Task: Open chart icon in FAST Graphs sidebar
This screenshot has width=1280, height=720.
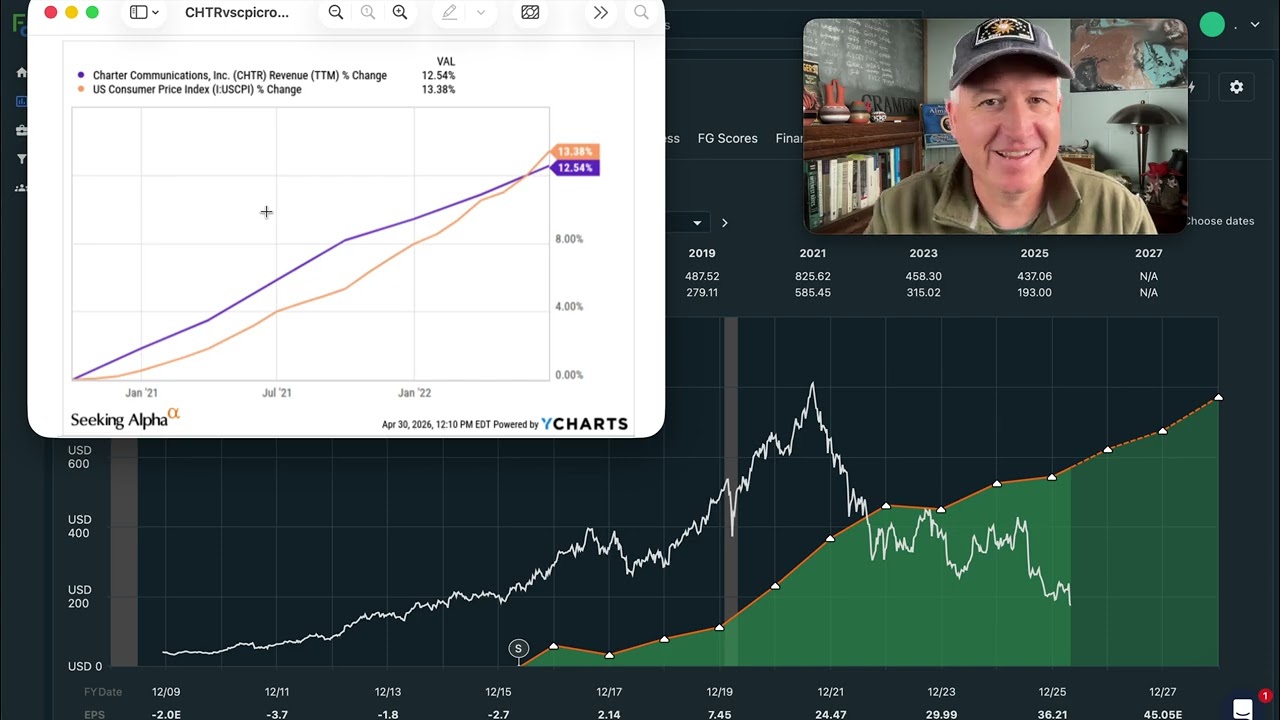Action: tap(21, 101)
